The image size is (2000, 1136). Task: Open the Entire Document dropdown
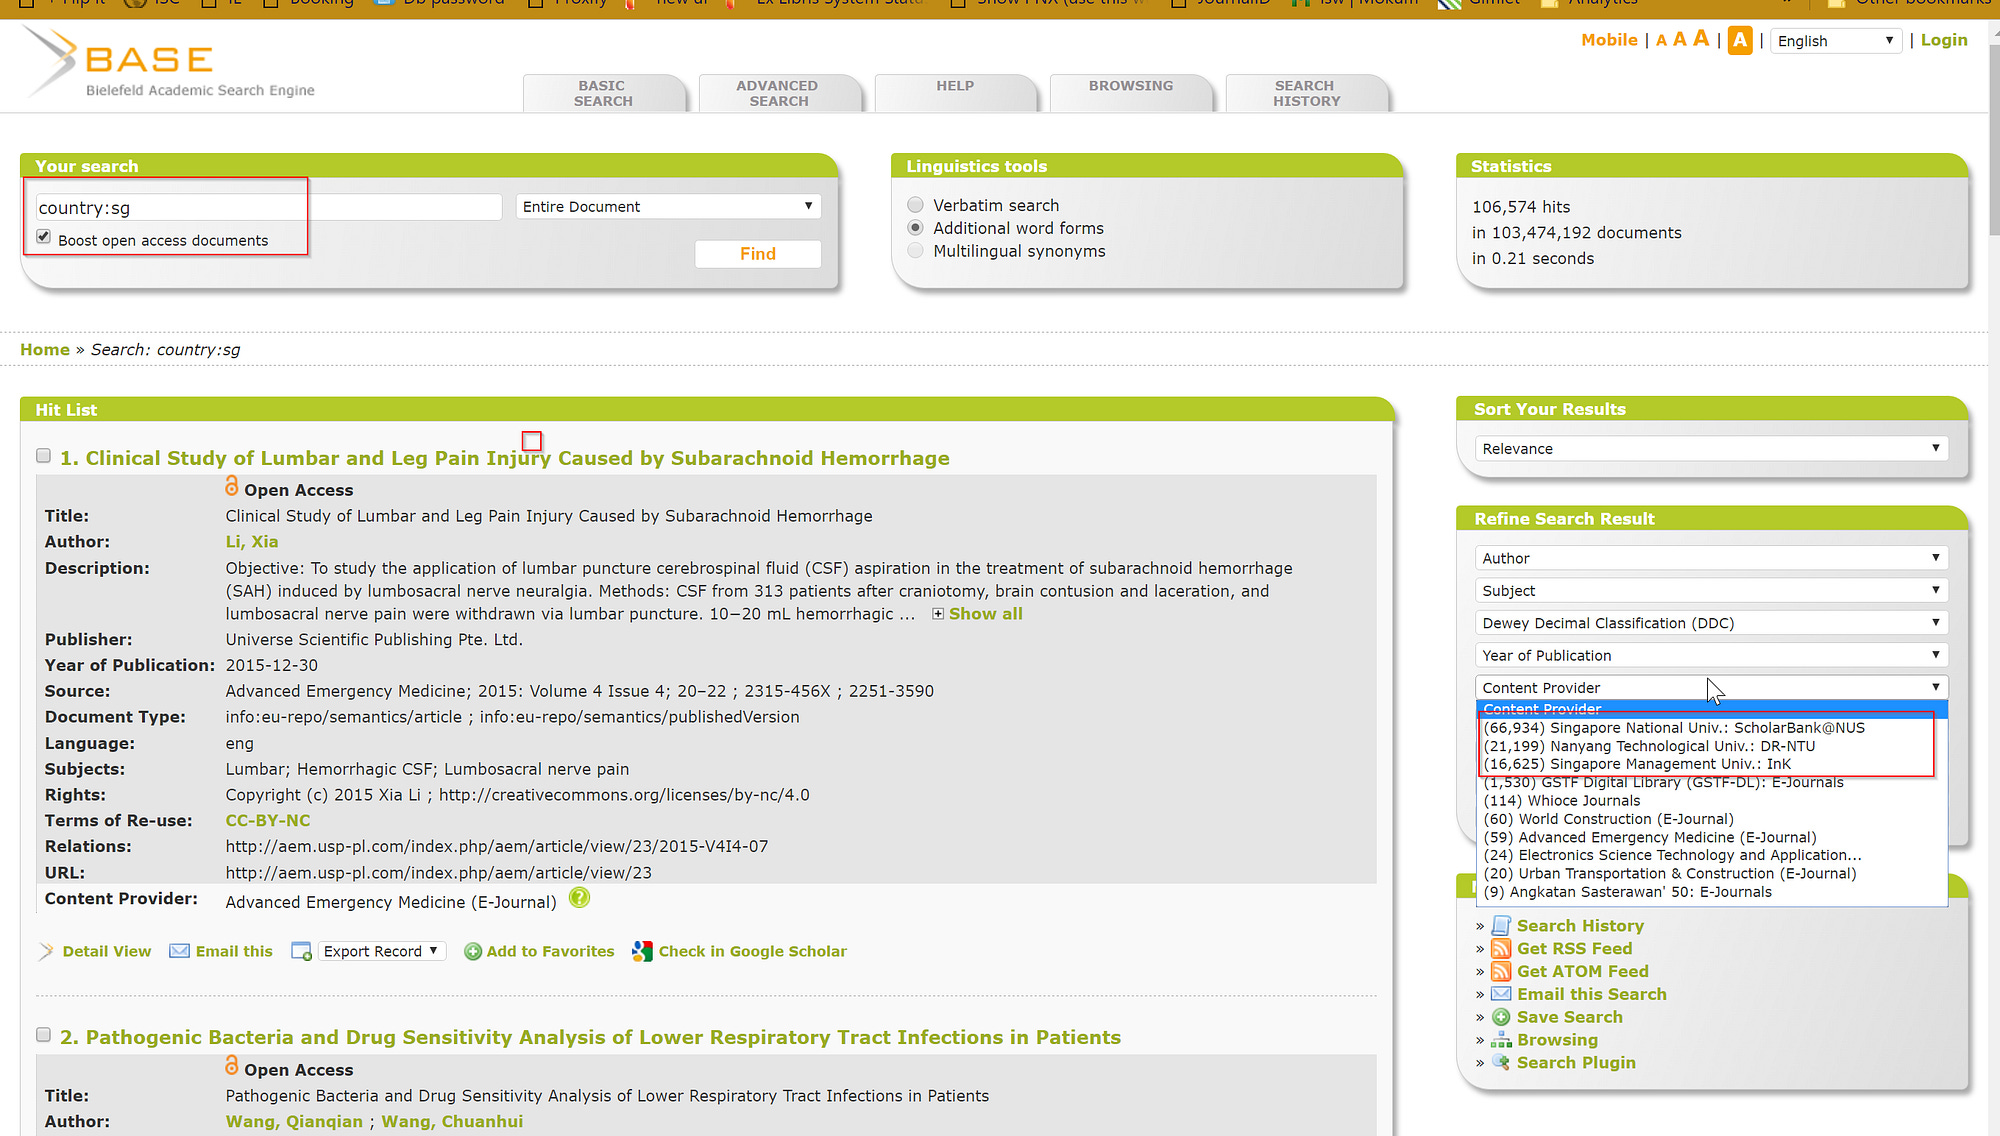668,207
